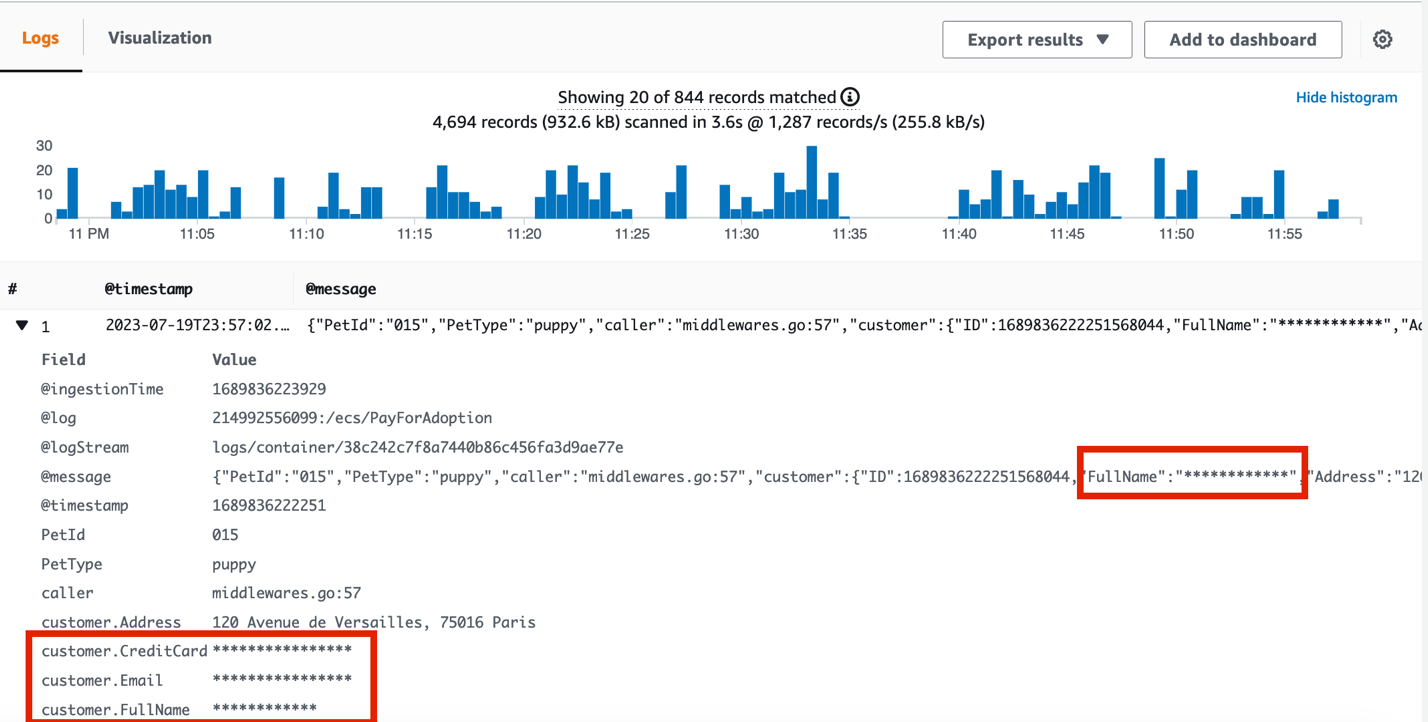Screen dimensions: 1428x722
Task: Expand the Export results dropdown
Action: click(x=1037, y=39)
